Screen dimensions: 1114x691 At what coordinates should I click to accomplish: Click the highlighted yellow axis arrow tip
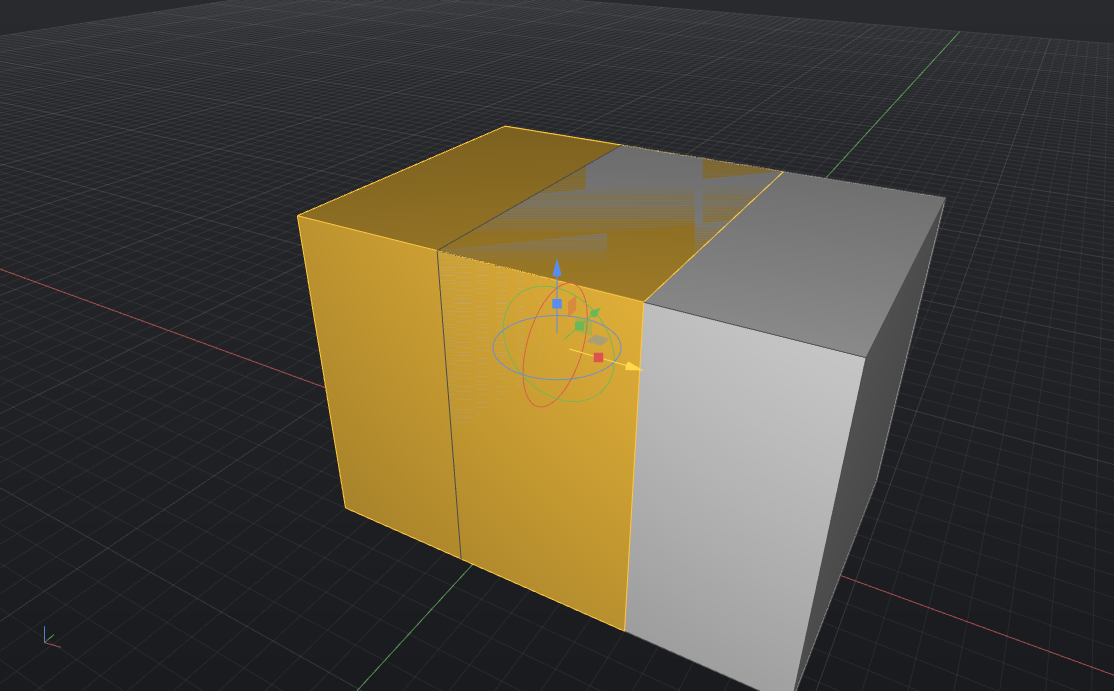632,366
